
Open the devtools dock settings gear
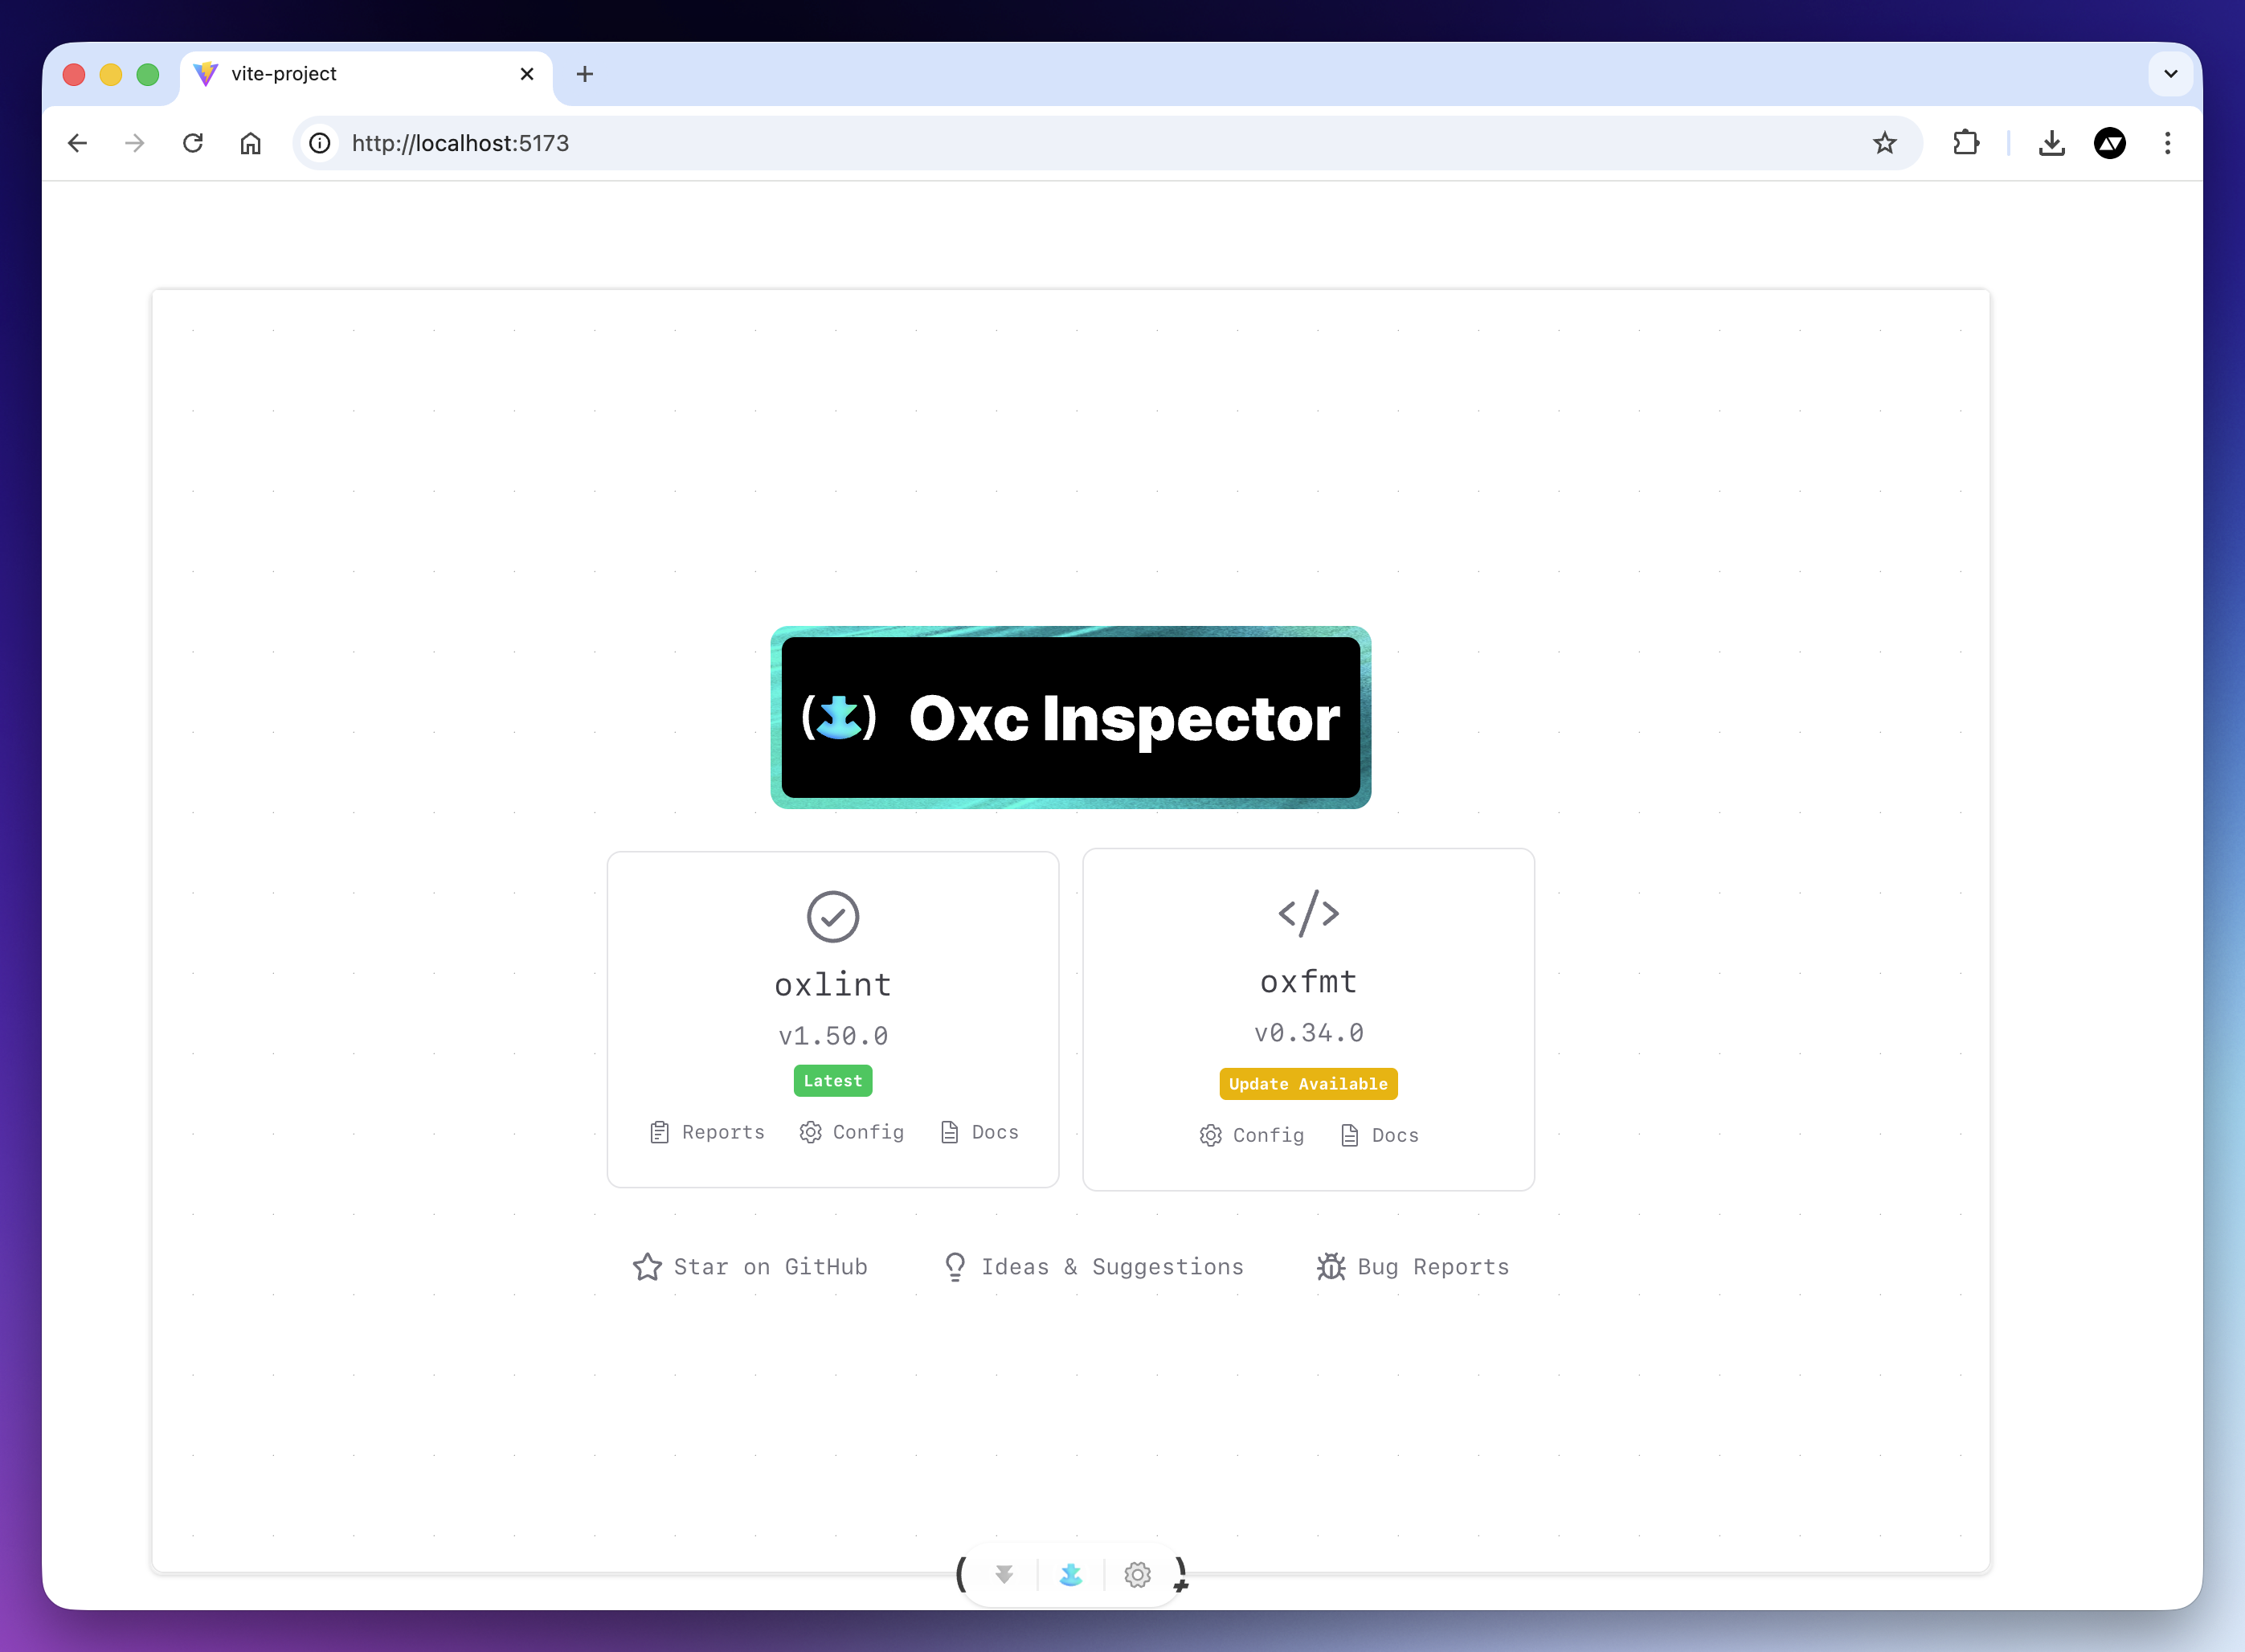point(1137,1575)
